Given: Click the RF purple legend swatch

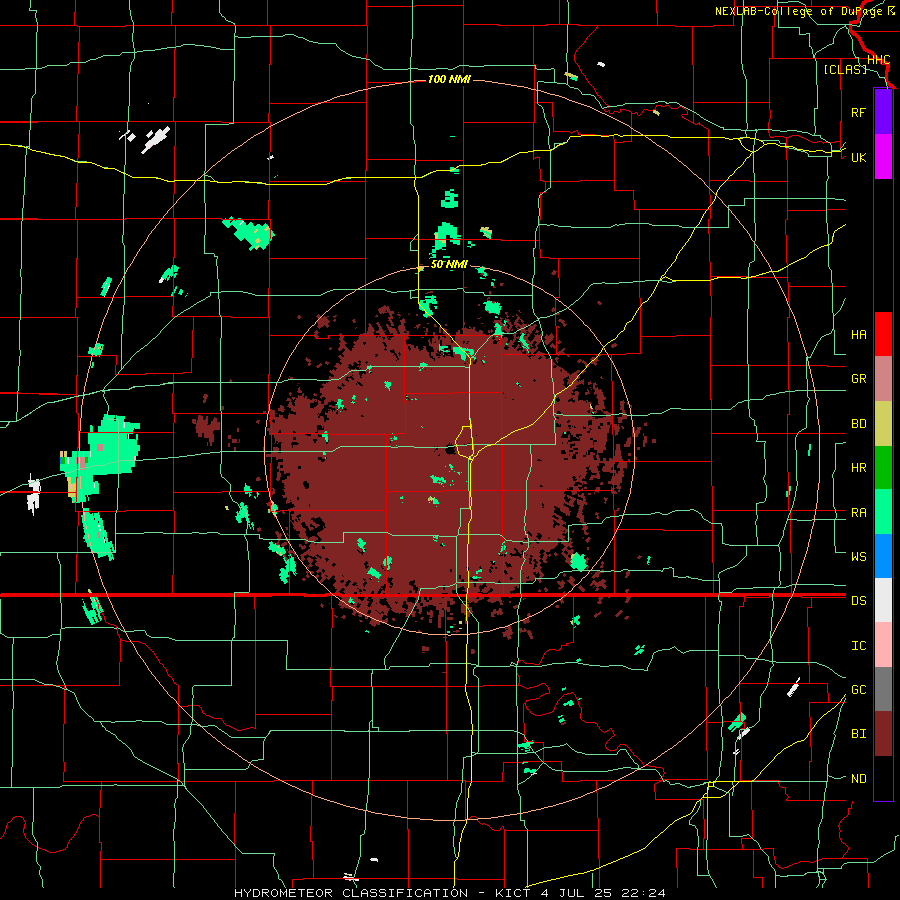Looking at the screenshot, I should click(883, 112).
